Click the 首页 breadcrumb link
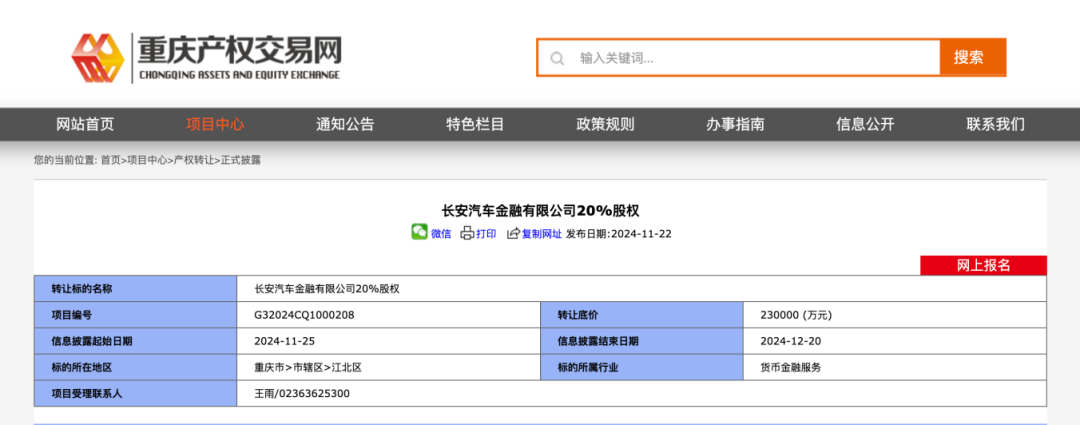This screenshot has width=1080, height=425. pyautogui.click(x=110, y=160)
